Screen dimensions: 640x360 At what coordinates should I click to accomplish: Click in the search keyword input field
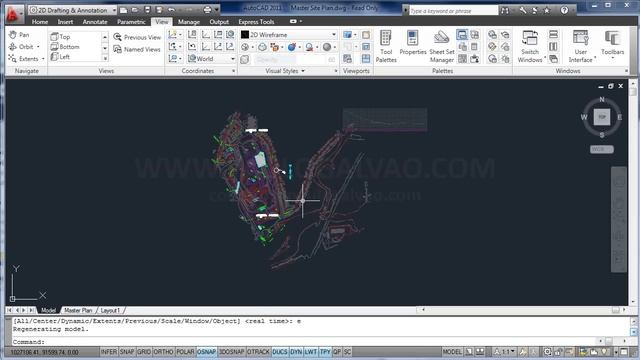(453, 11)
